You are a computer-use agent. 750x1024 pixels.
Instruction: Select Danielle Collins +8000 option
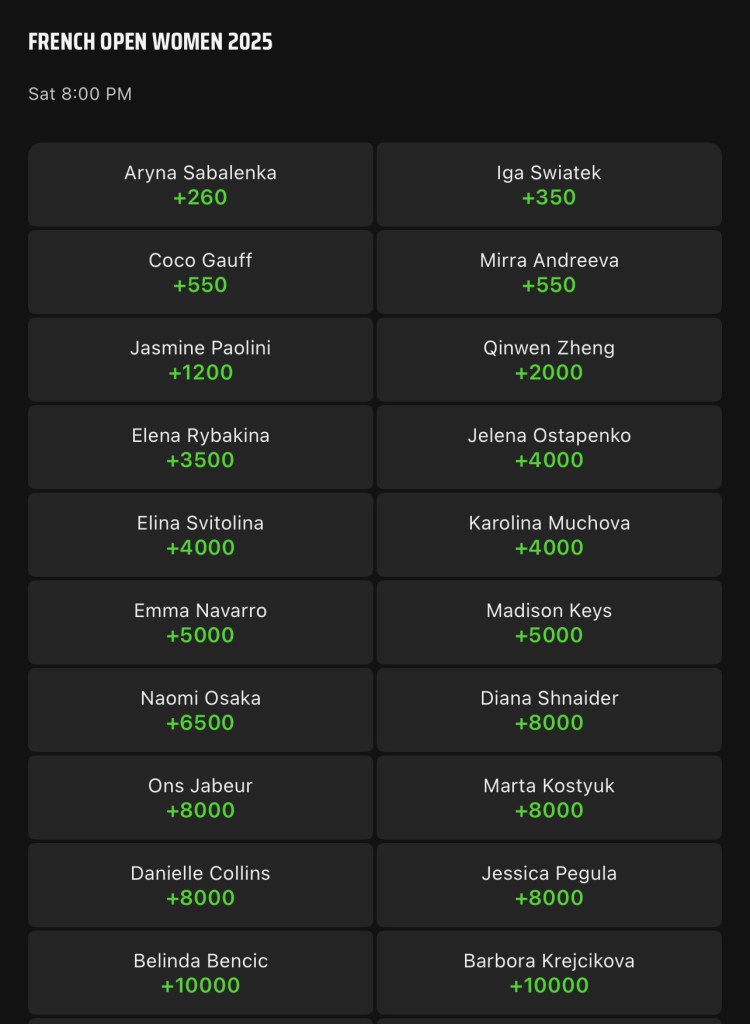coord(201,885)
